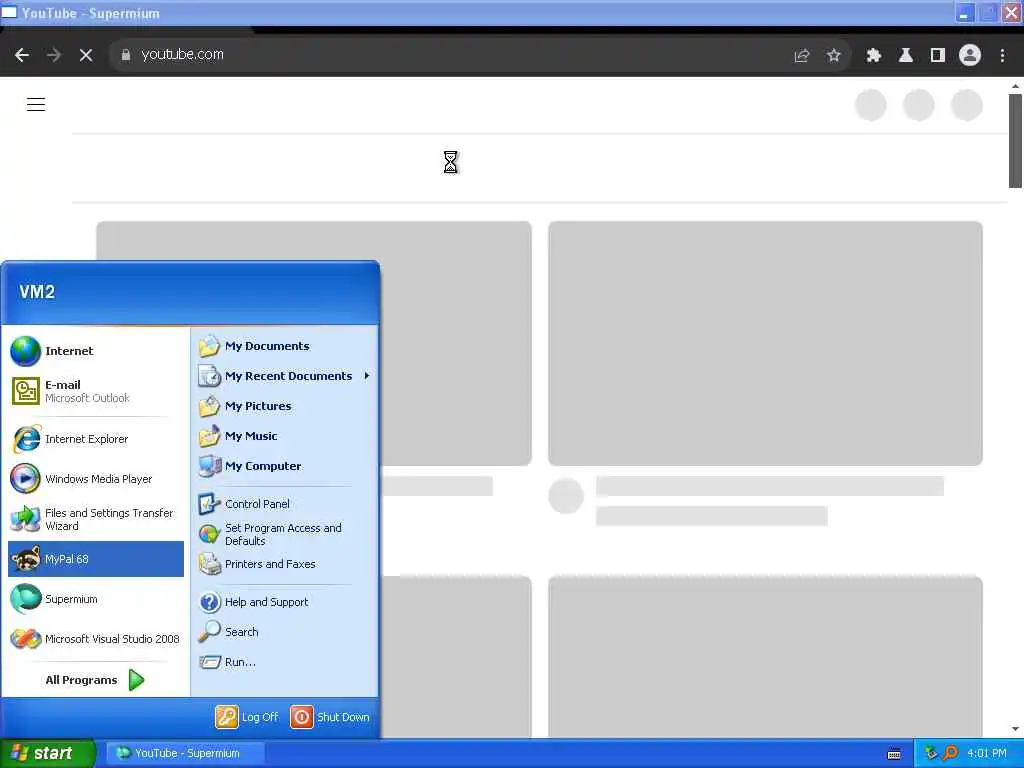The image size is (1024, 768).
Task: Open the profile avatar icon
Action: 970,56
